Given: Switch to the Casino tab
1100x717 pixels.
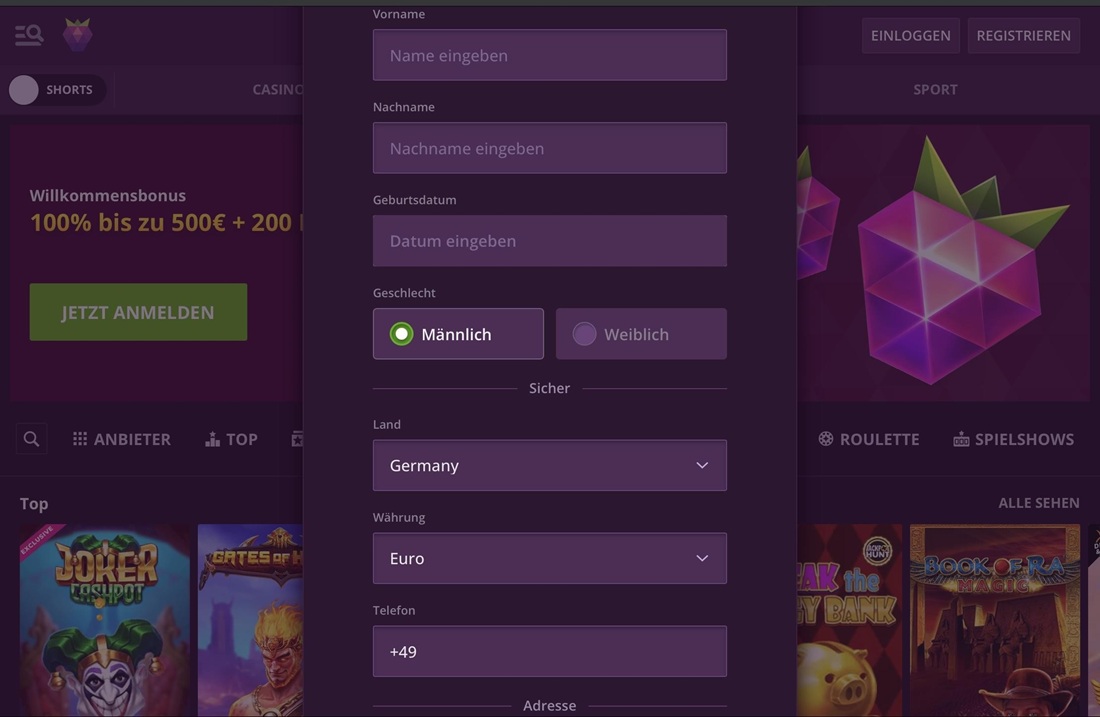Looking at the screenshot, I should coord(278,90).
